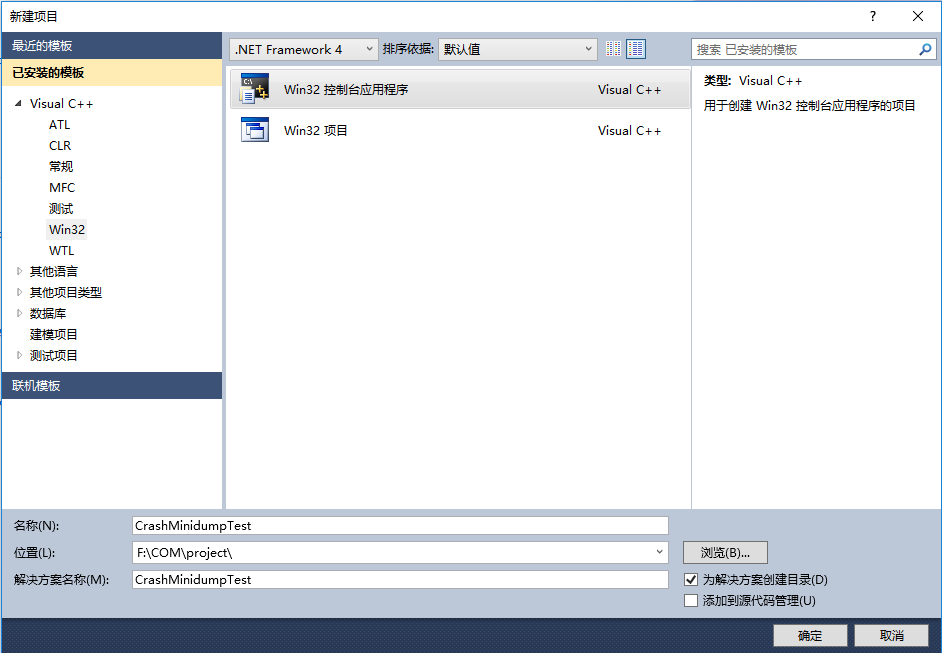Viewport: 942px width, 653px height.
Task: Select Win32 in the template tree
Action: coord(67,229)
